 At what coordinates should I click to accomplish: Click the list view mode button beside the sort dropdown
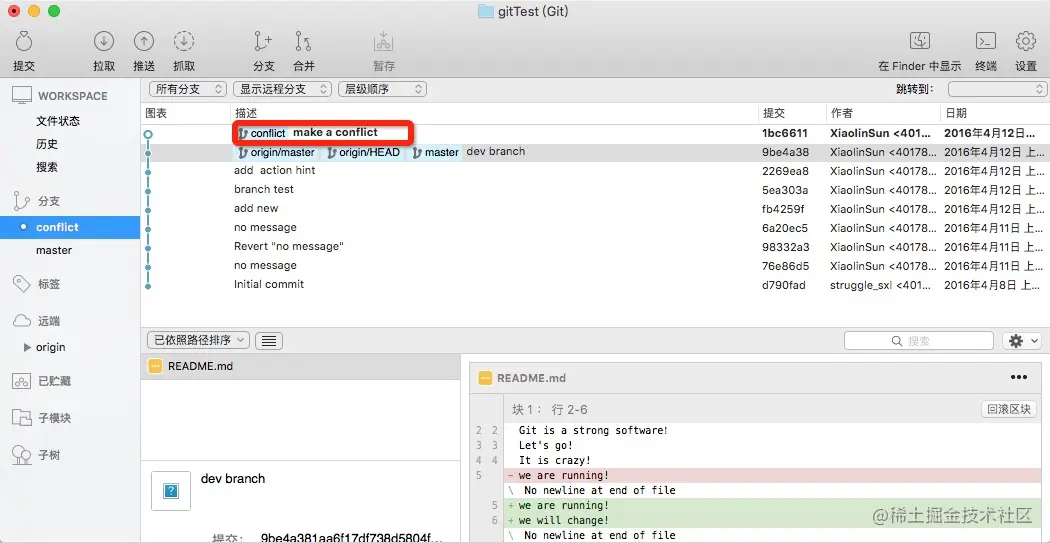pos(269,341)
